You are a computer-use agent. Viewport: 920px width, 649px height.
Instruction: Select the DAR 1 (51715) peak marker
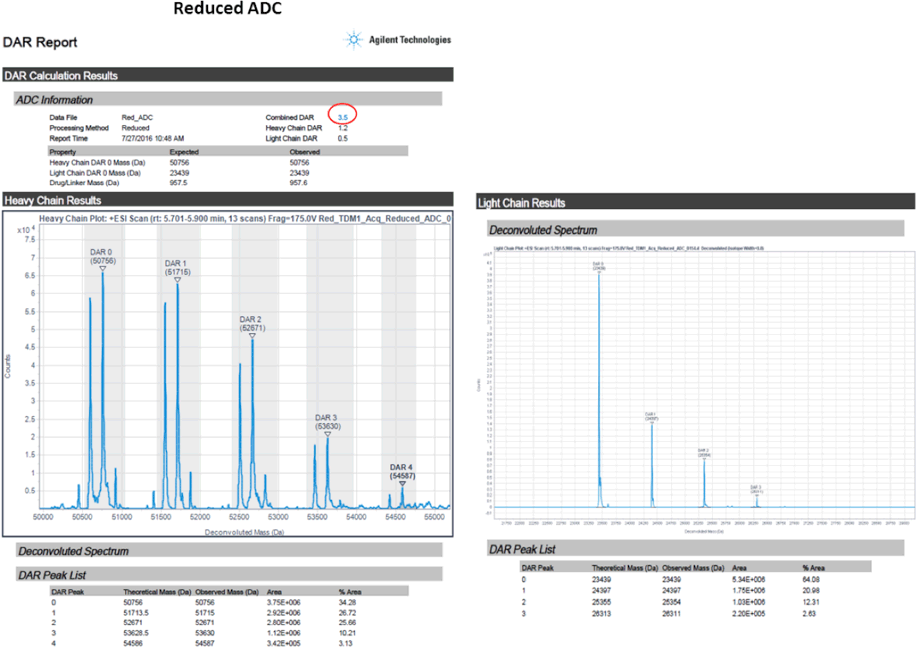click(177, 279)
